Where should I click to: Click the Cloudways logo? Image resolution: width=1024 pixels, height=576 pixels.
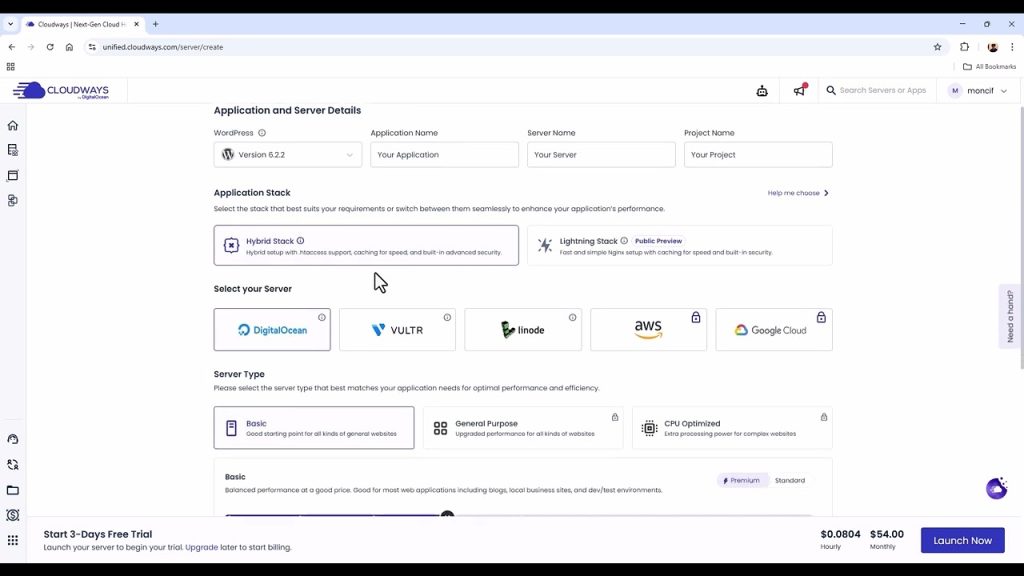(62, 91)
